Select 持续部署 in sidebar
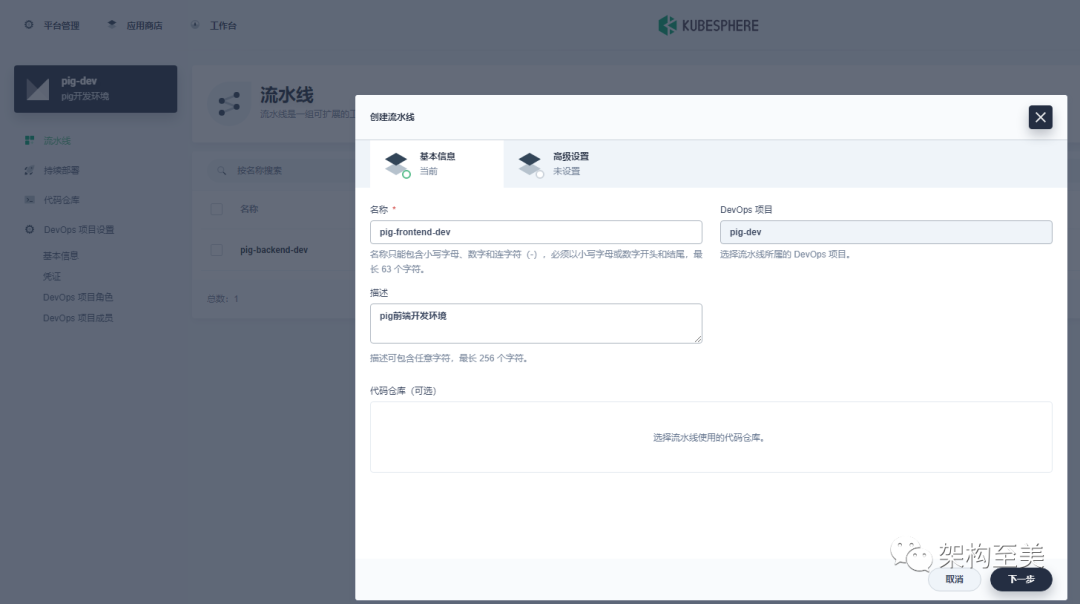 (61, 170)
